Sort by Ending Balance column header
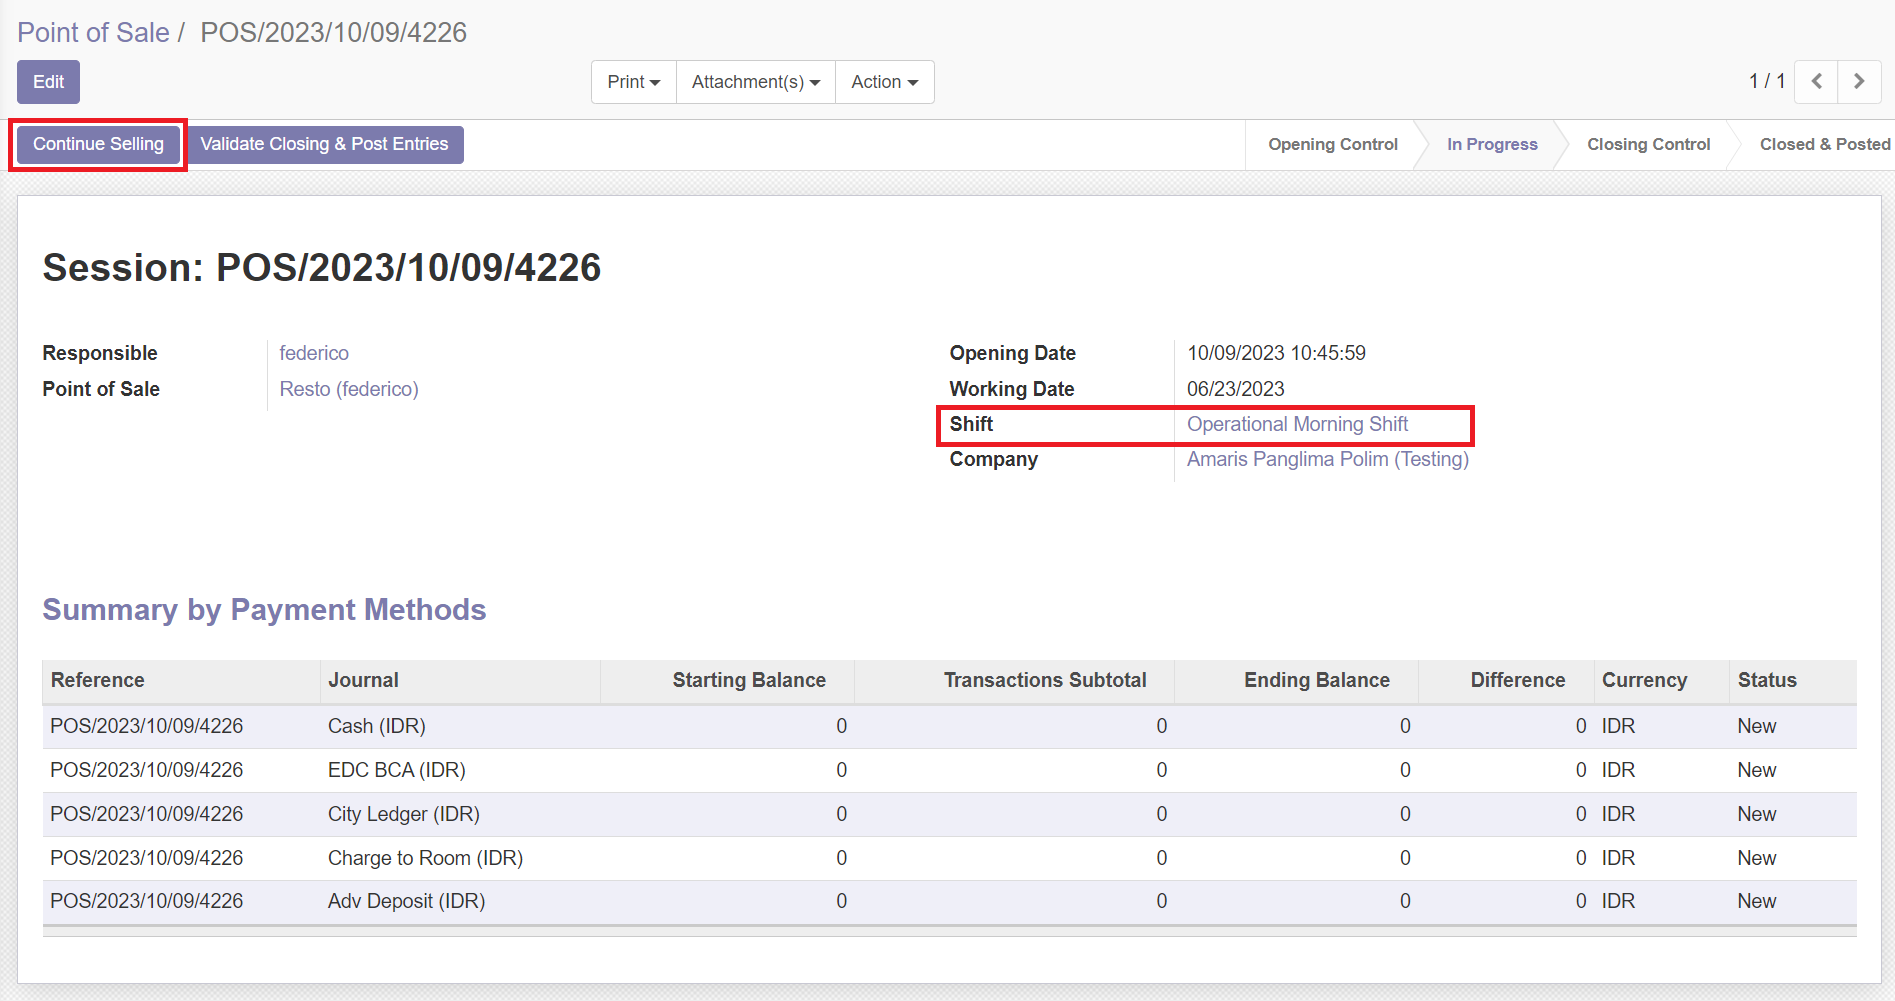The image size is (1895, 1001). [x=1296, y=680]
